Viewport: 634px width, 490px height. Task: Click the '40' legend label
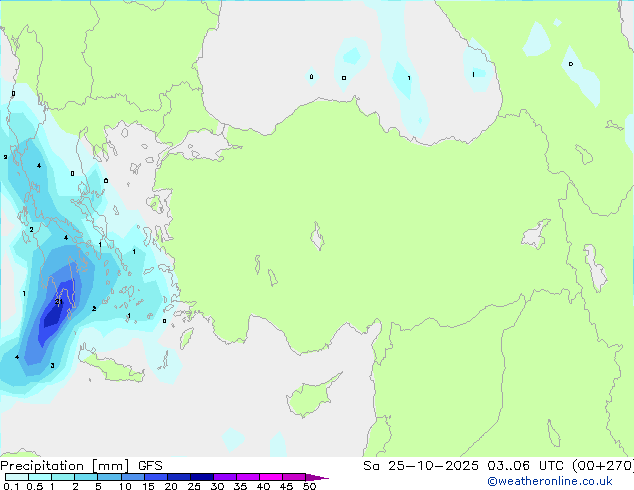263,486
